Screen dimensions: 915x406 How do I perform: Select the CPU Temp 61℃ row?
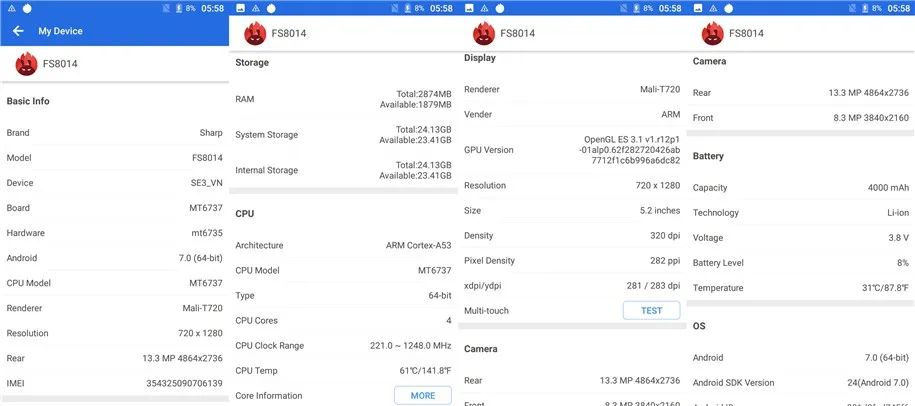[x=343, y=370]
